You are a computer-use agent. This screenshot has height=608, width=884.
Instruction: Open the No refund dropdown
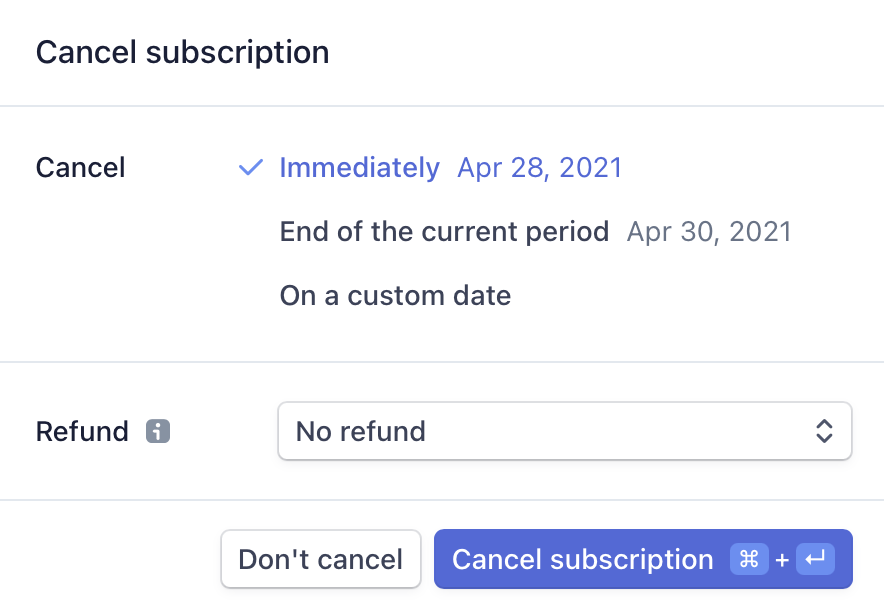[x=564, y=431]
